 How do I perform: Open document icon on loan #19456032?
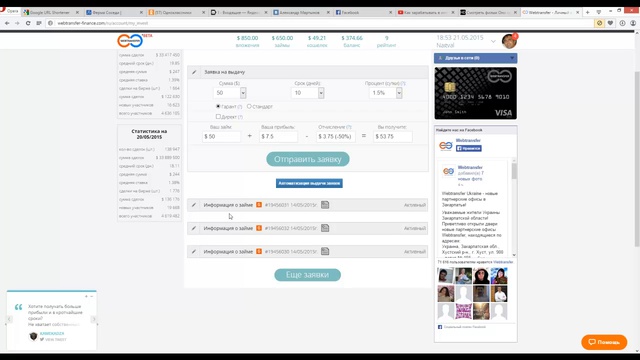click(x=325, y=228)
